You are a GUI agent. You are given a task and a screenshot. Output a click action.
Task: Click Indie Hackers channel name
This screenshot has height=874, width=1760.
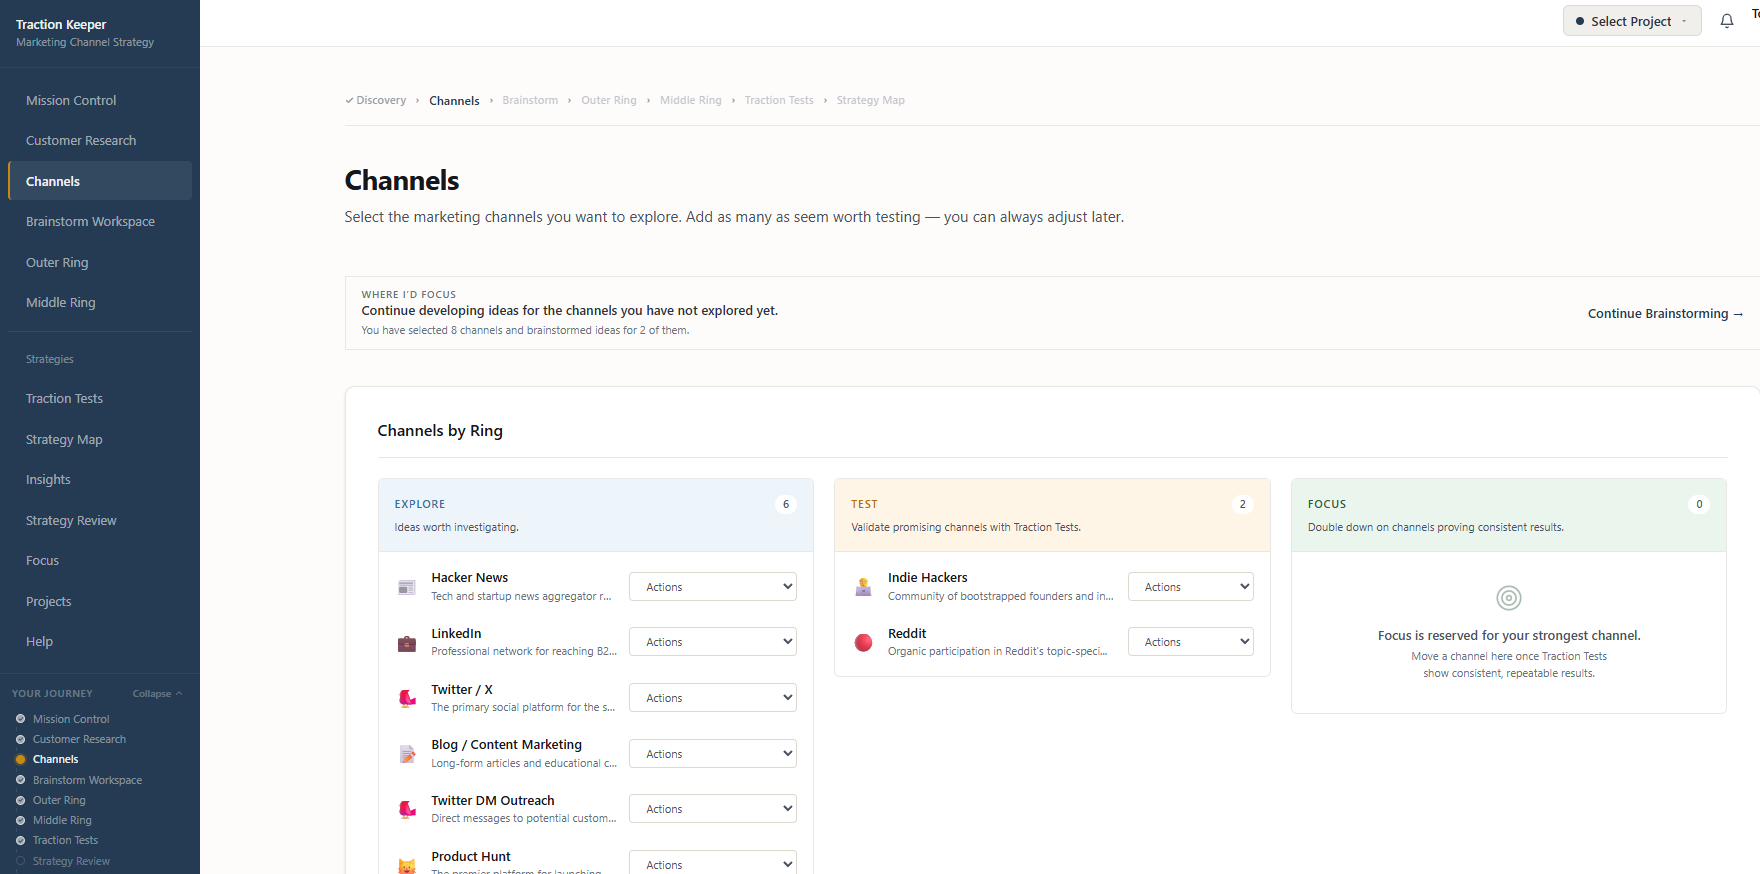coord(927,578)
